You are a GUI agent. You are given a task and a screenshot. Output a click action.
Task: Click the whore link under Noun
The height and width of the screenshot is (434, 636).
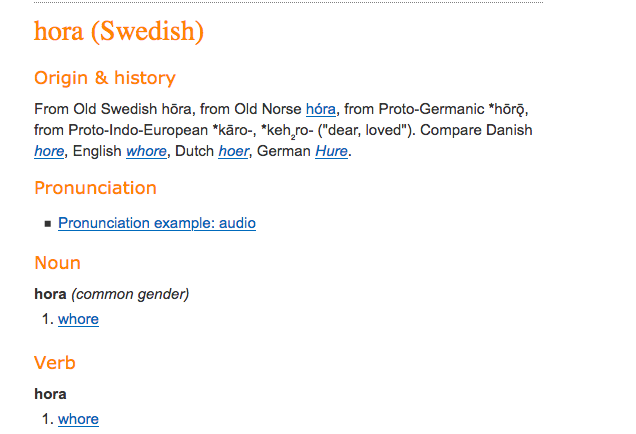[78, 319]
